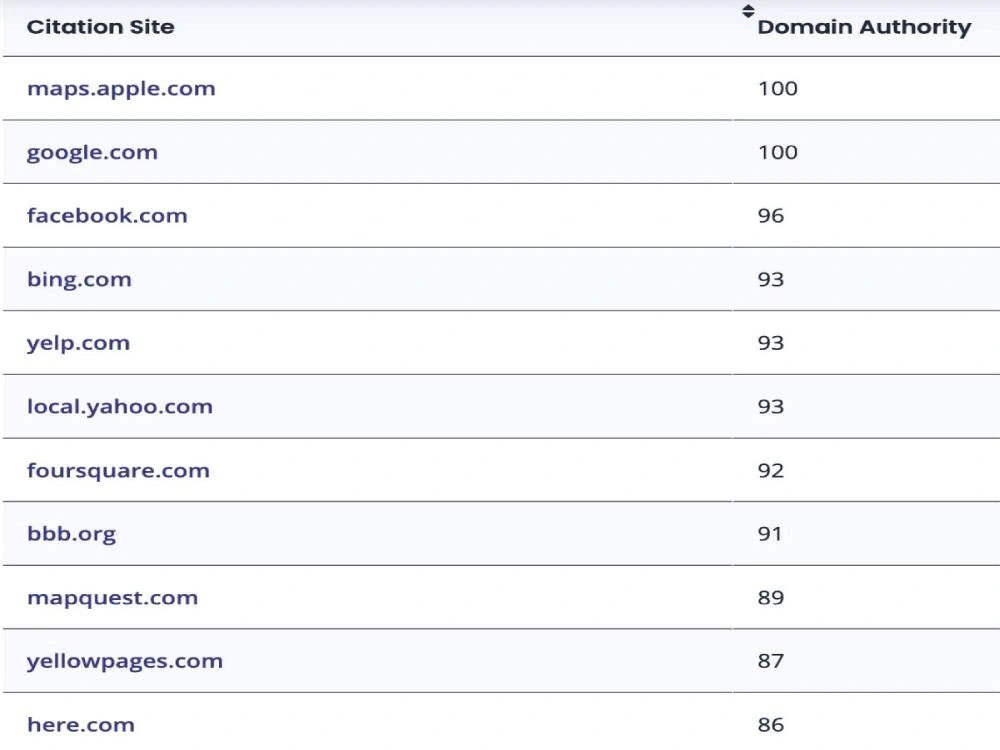This screenshot has height=750, width=1000.
Task: Sort by the Domain Authority header
Action: (864, 27)
